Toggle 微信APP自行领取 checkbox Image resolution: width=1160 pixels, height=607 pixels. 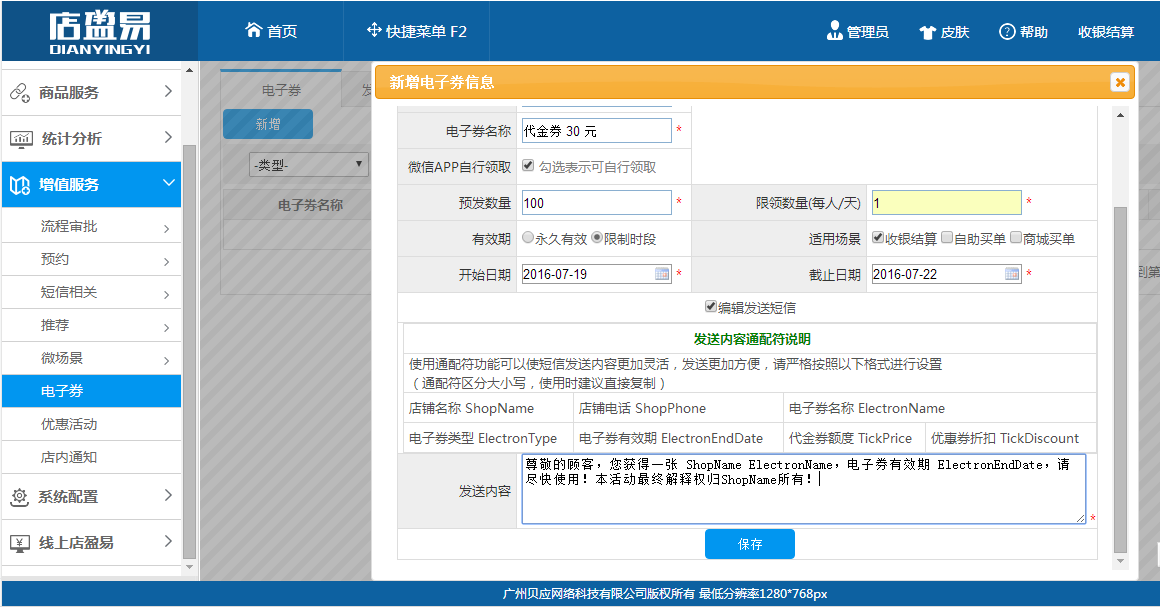(528, 165)
